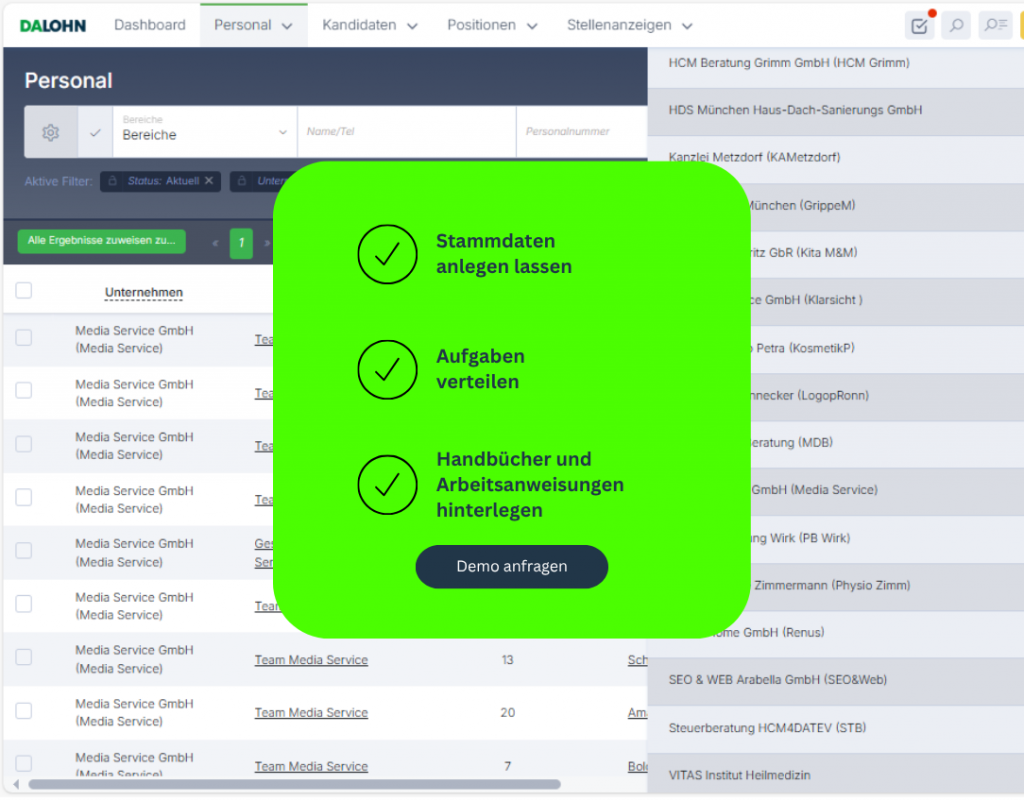
Task: Open filter settings gear icon
Action: [x=51, y=132]
